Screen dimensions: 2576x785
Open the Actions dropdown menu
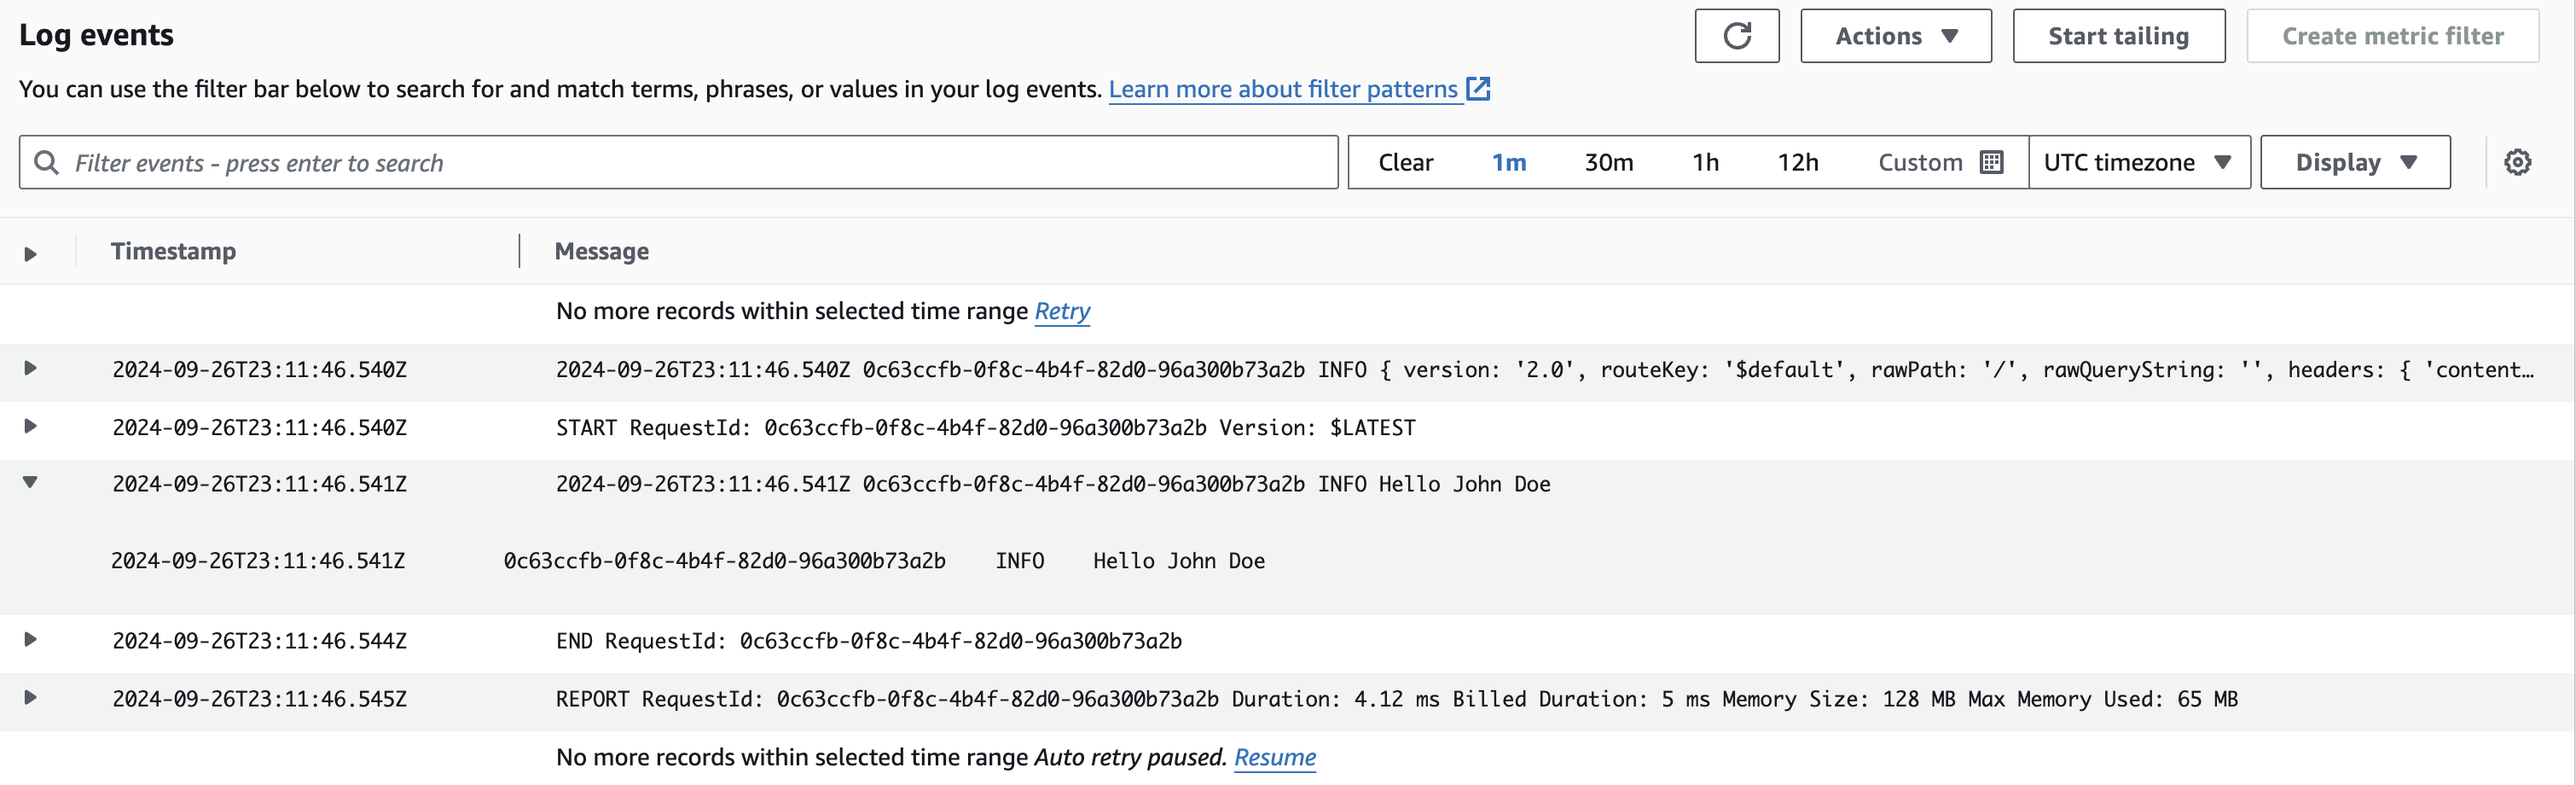(x=1895, y=36)
